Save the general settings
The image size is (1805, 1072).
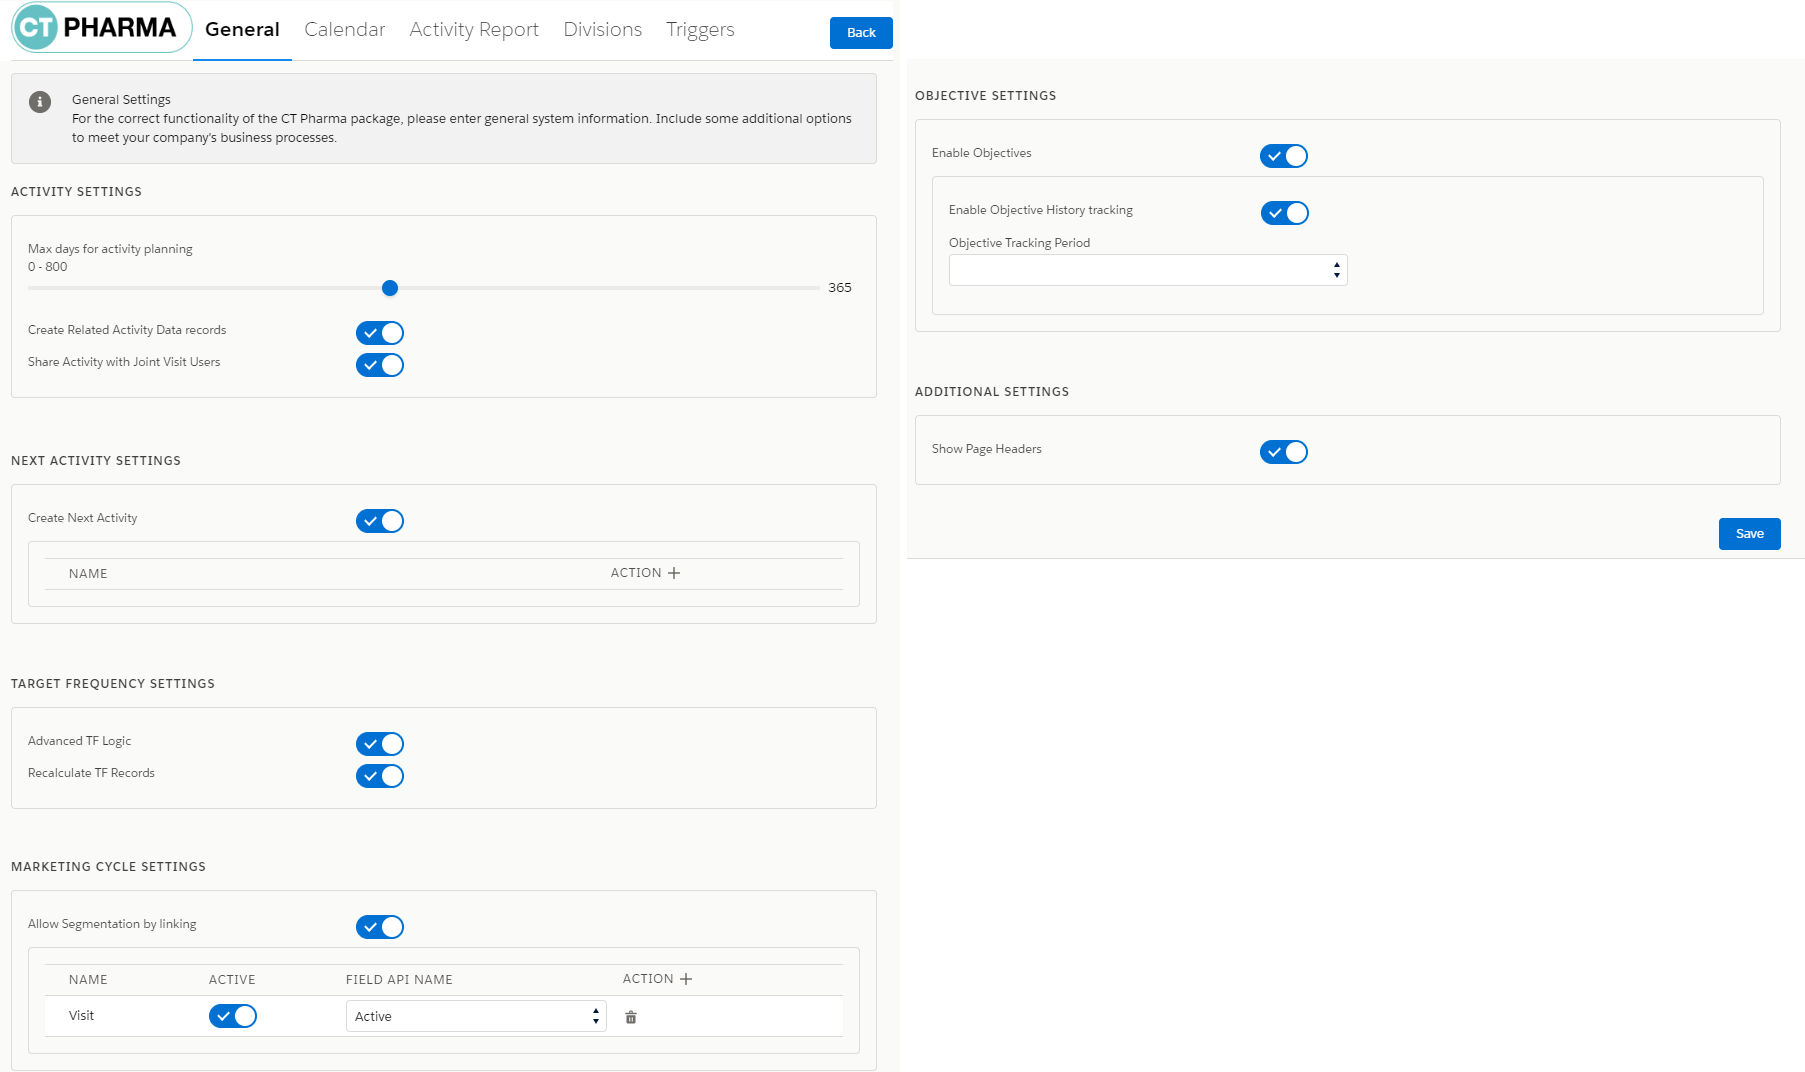click(x=1749, y=534)
